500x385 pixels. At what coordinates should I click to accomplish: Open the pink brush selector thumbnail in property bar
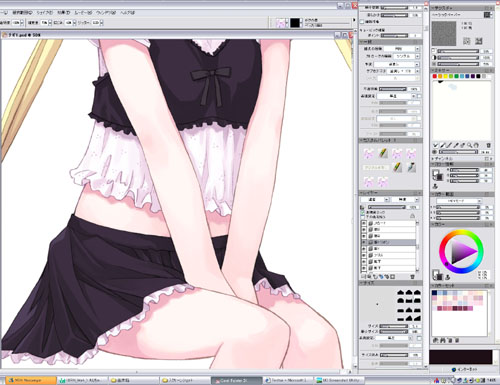pyautogui.click(x=281, y=23)
